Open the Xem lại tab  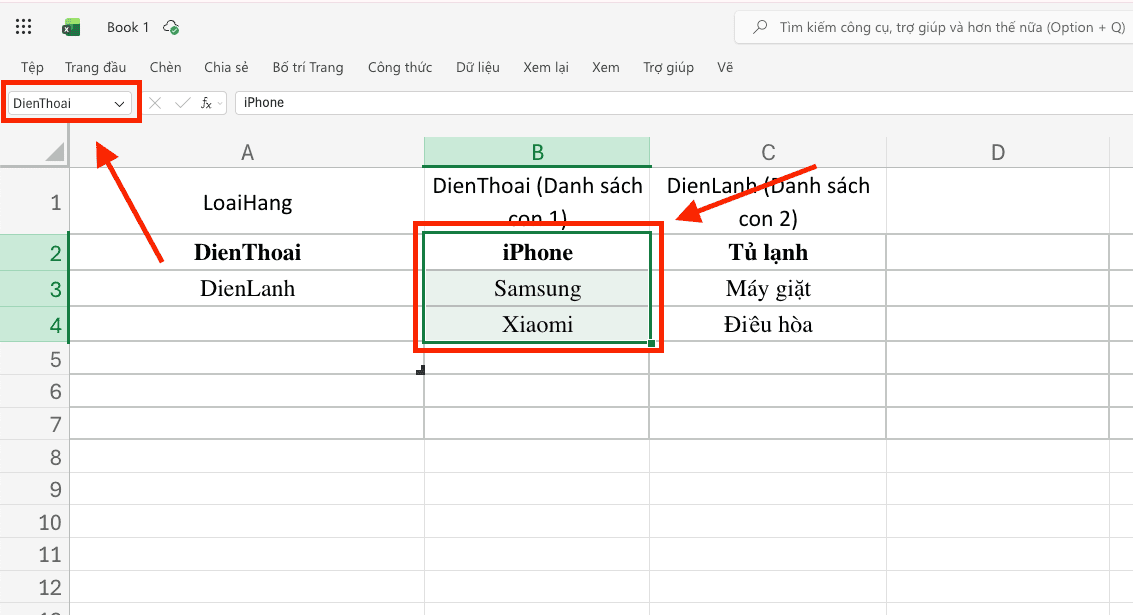pos(546,67)
